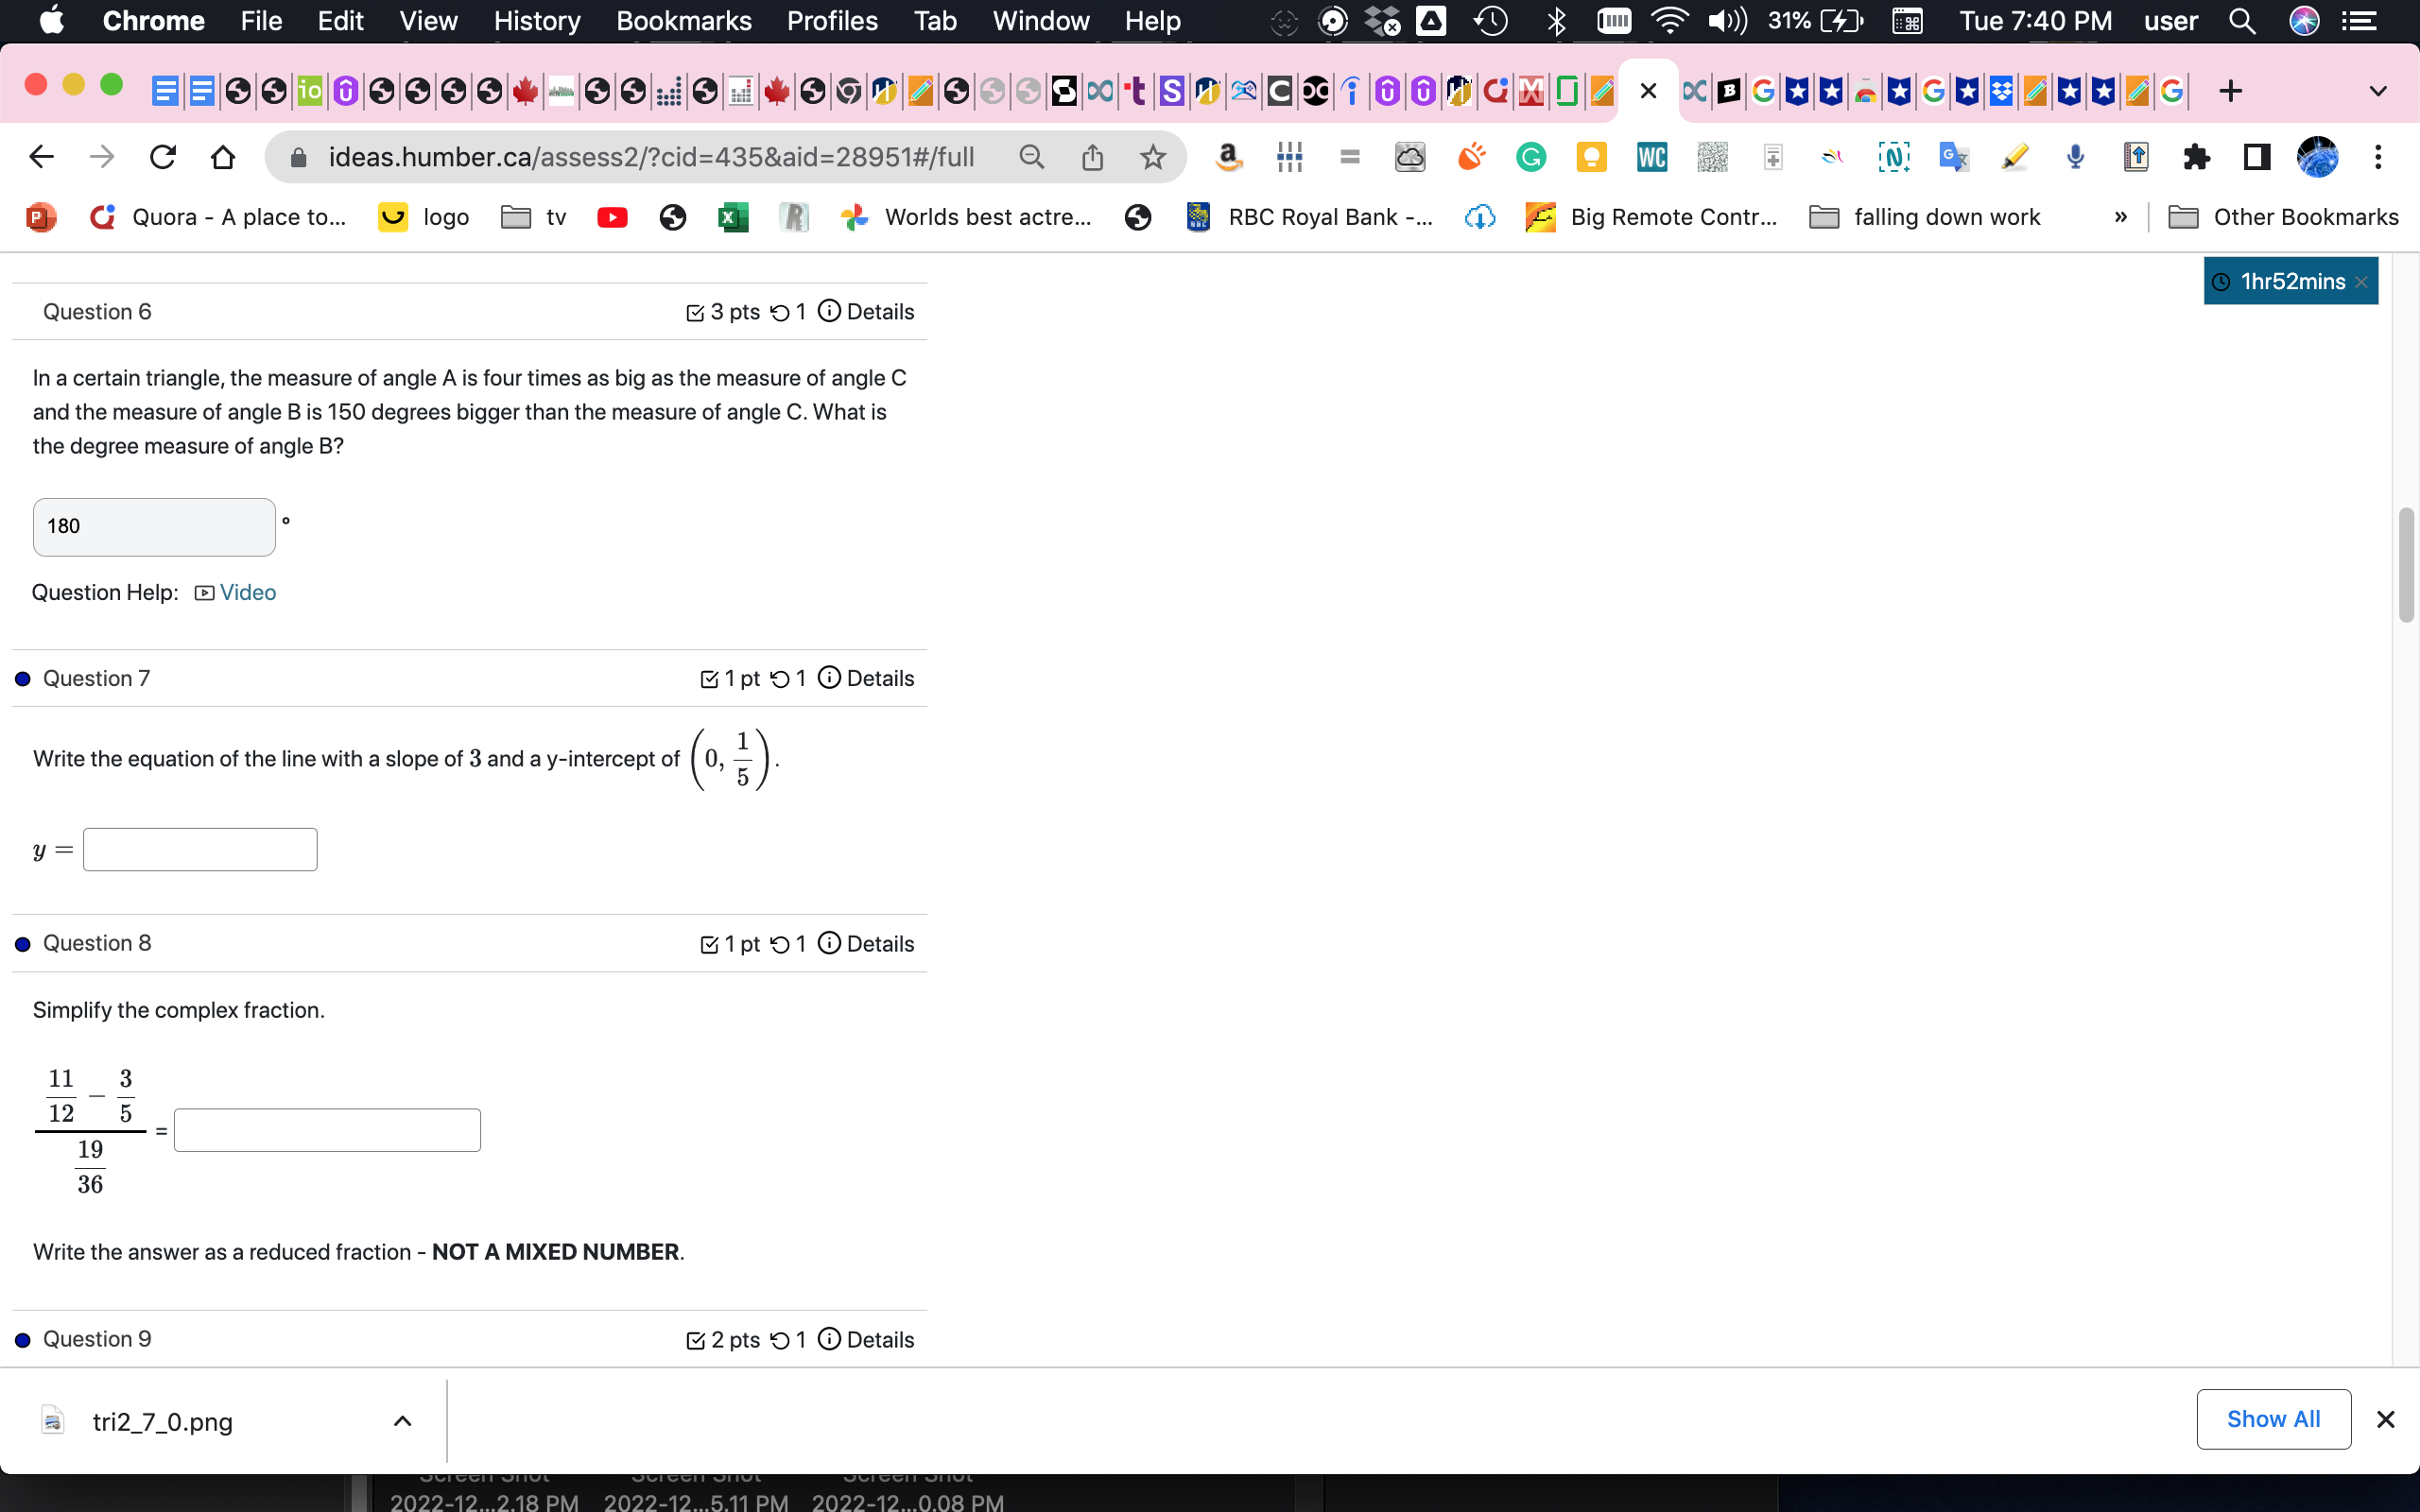The image size is (2420, 1512).
Task: Click the WC word counter extension icon
Action: click(x=1651, y=156)
